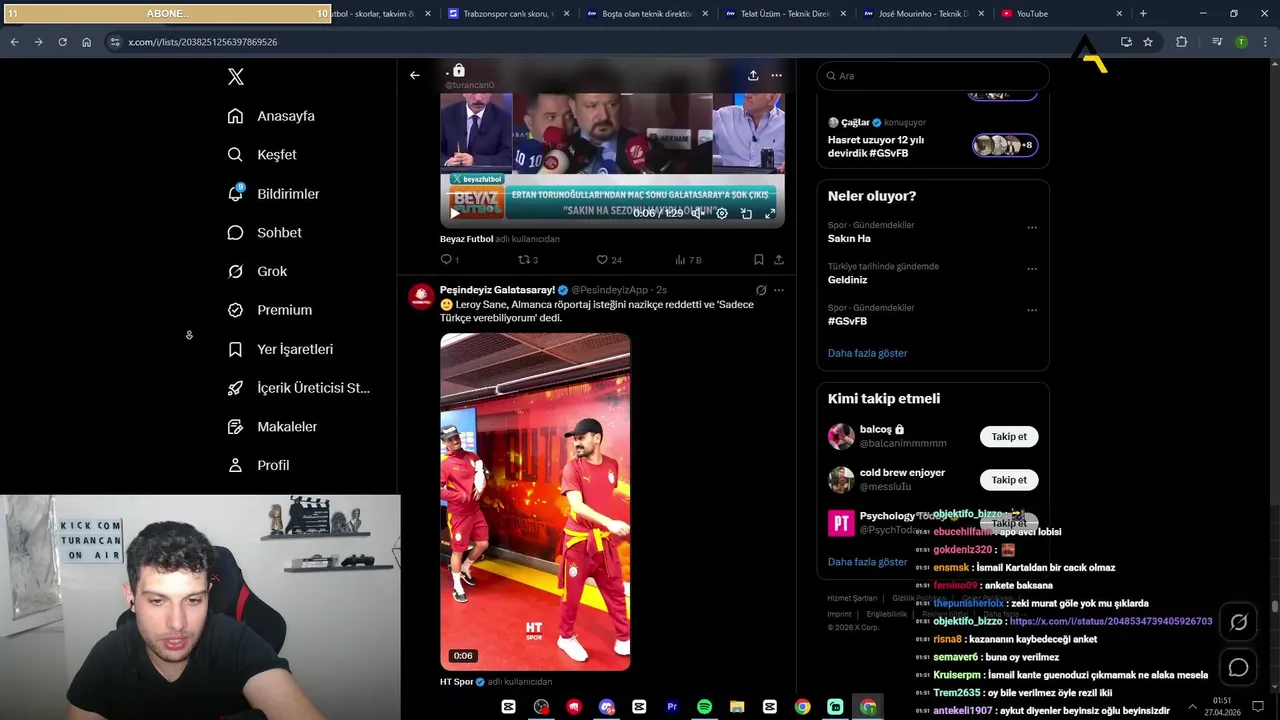This screenshot has height=720, width=1280.
Task: Open options for #GSvFB trend
Action: [x=1032, y=310]
